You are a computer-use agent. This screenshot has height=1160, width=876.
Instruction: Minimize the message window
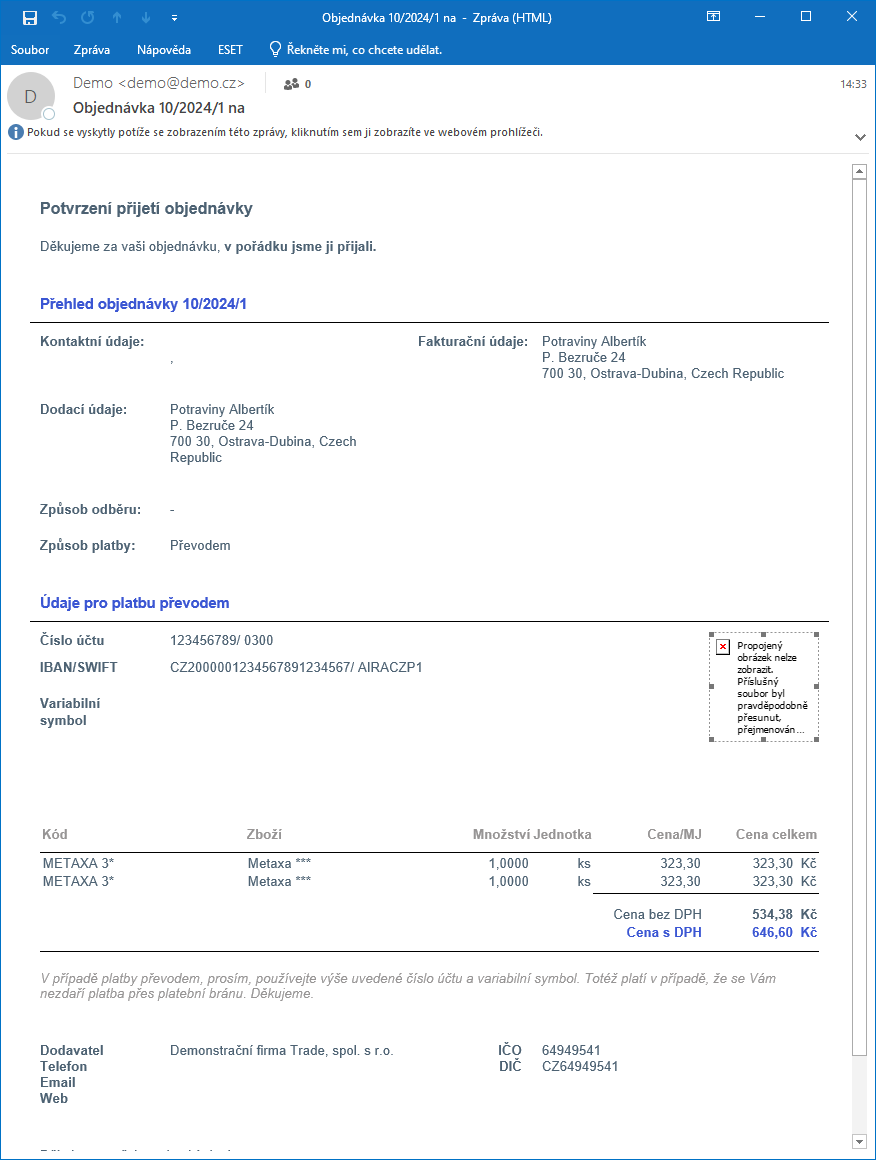pos(760,16)
